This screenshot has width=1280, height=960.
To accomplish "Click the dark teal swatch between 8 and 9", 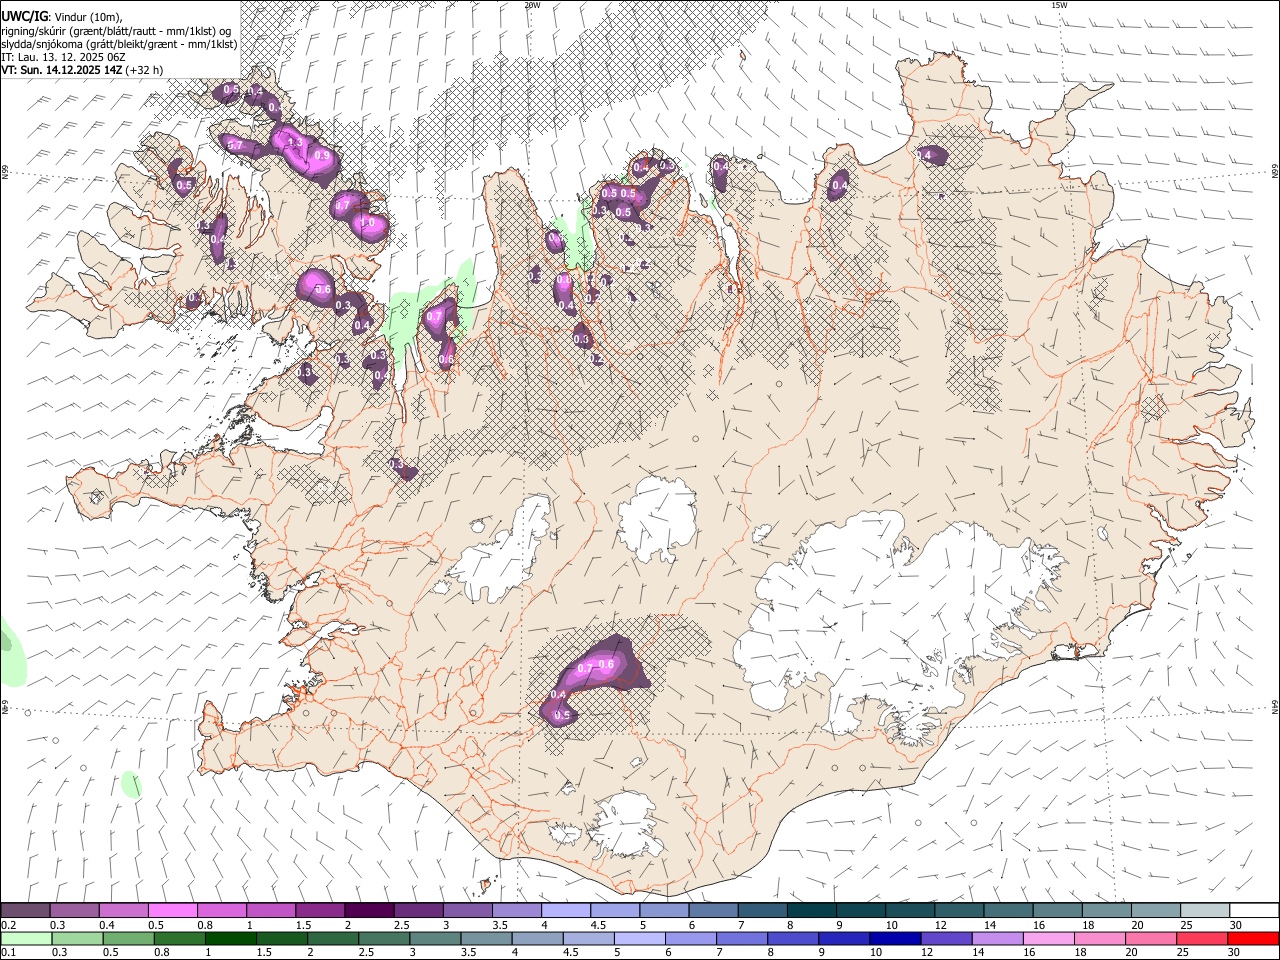I will pos(811,911).
